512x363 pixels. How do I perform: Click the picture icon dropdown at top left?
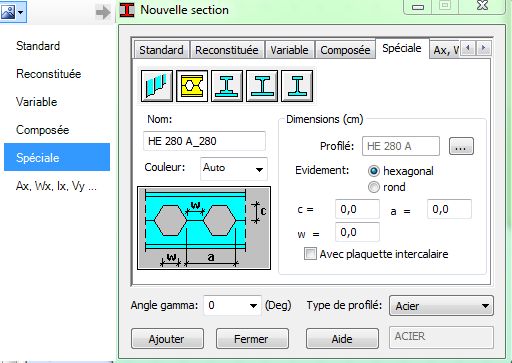13,12
